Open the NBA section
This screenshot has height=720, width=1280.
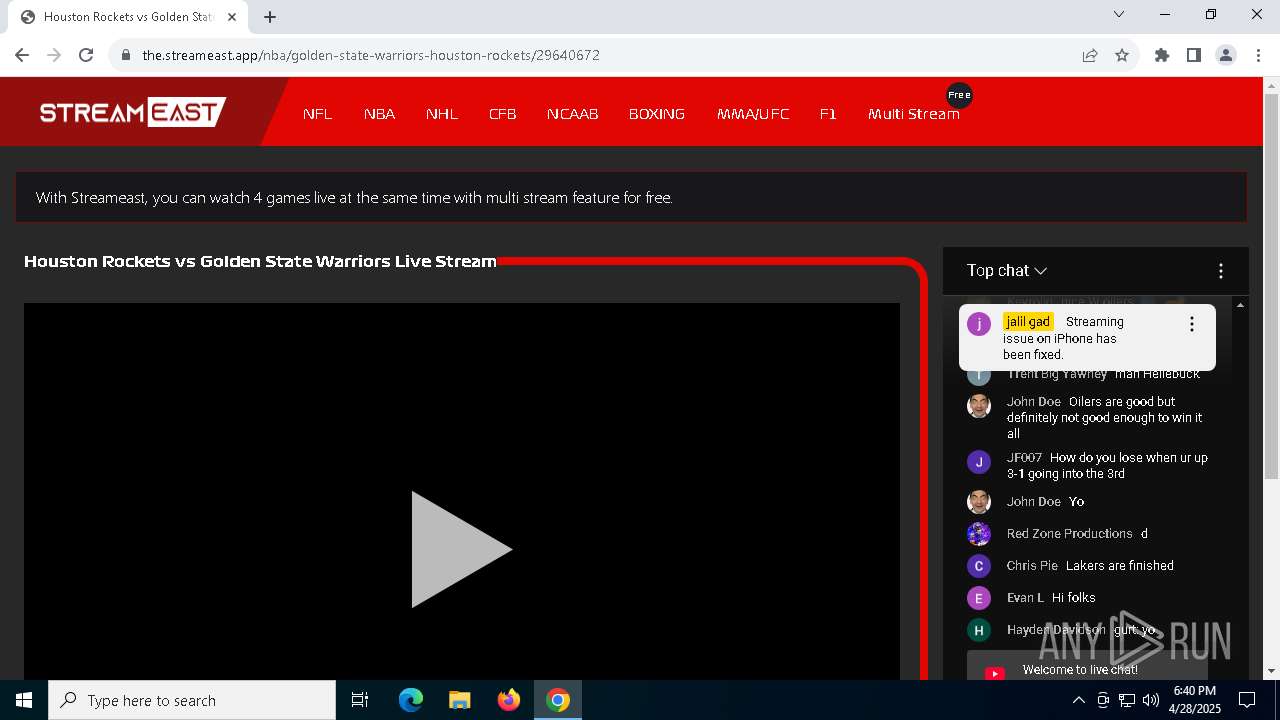point(379,114)
